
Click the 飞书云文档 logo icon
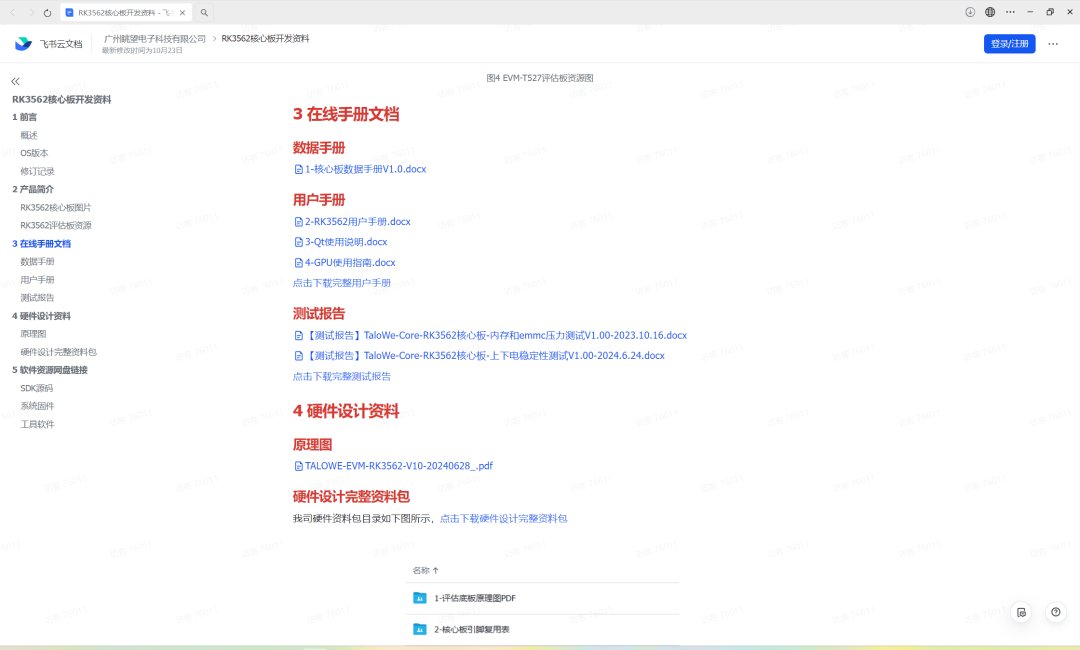pyautogui.click(x=24, y=44)
